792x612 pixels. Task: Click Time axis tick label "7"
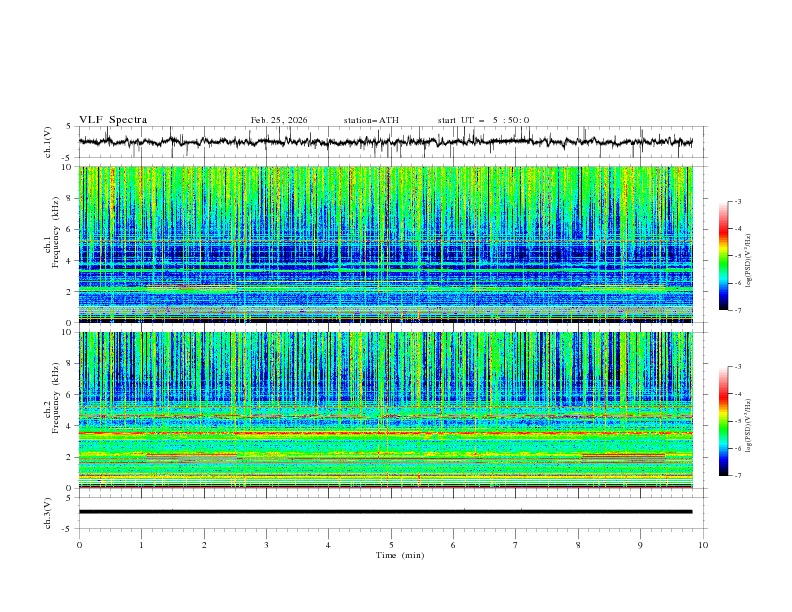(x=516, y=545)
